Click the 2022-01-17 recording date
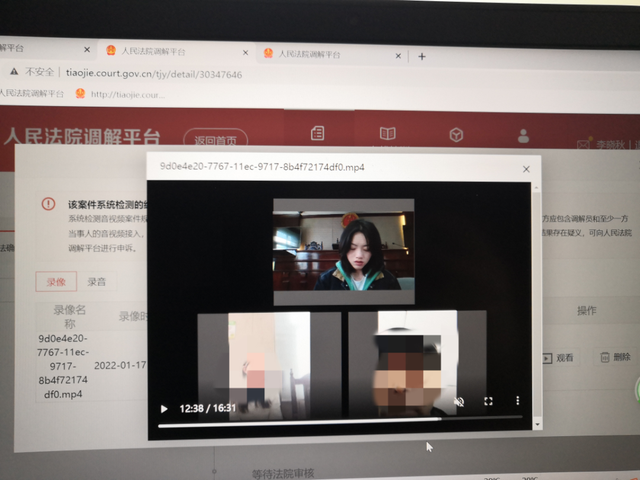The width and height of the screenshot is (640, 480). click(120, 365)
